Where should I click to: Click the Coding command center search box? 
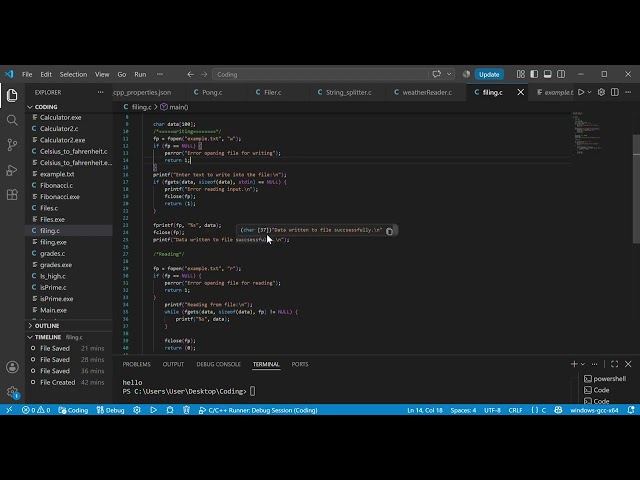[320, 74]
